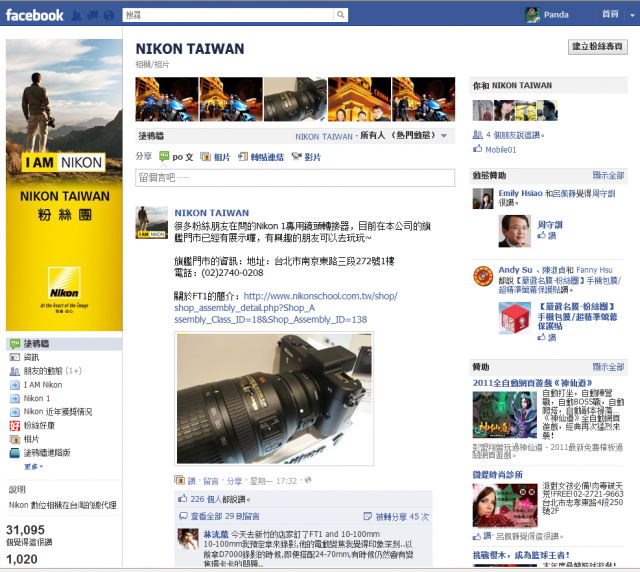Click red cube 名膜 page image
Image resolution: width=640 pixels, height=572 pixels.
(x=515, y=318)
